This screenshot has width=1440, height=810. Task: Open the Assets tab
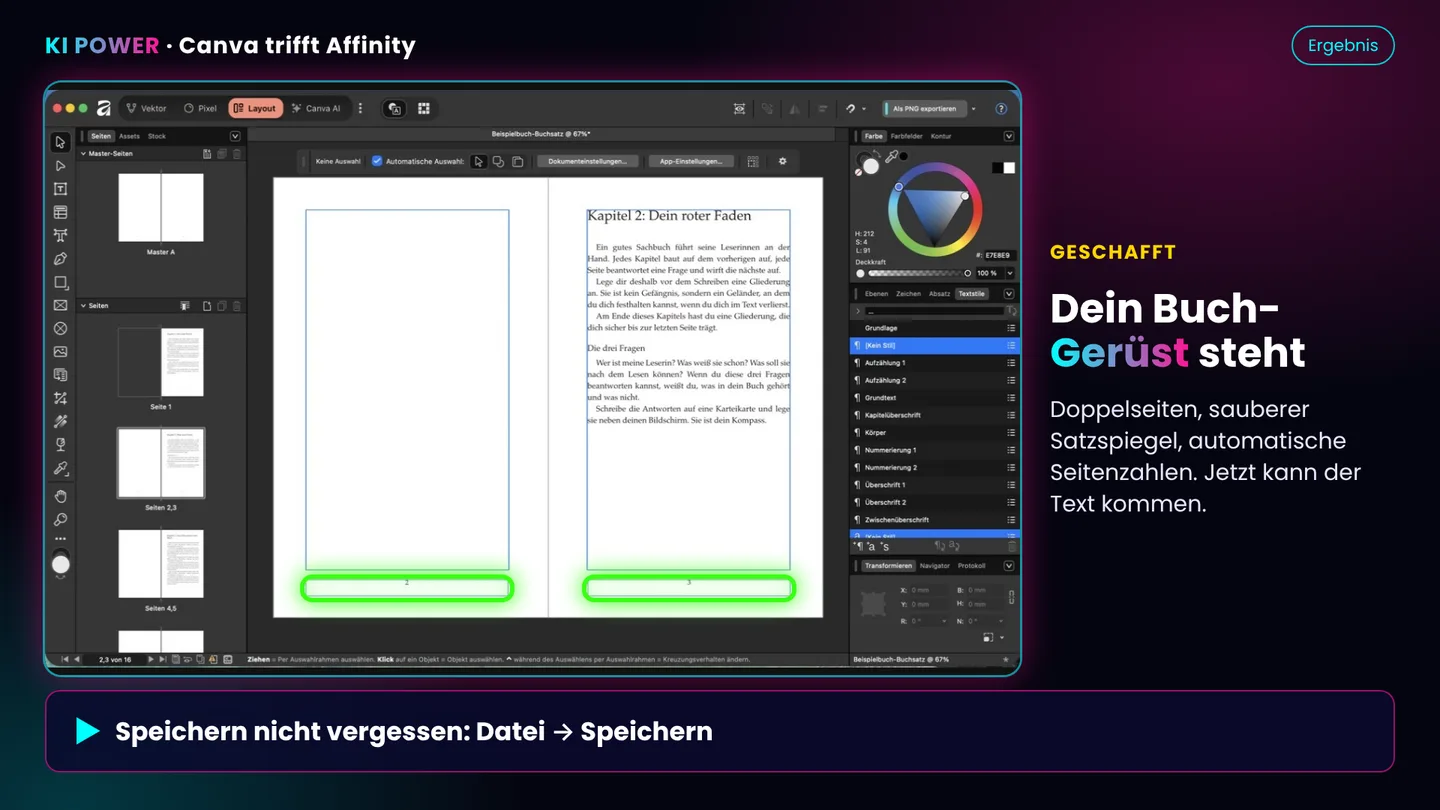[129, 136]
